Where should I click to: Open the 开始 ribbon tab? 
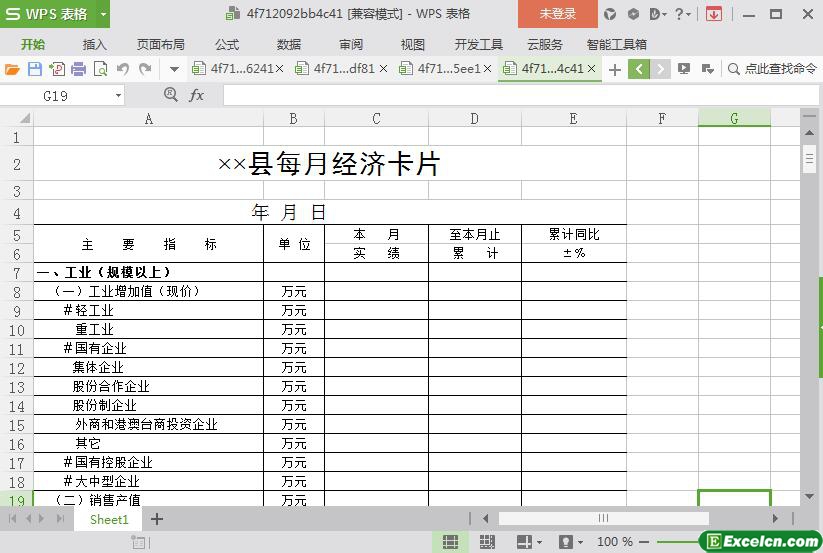(33, 45)
